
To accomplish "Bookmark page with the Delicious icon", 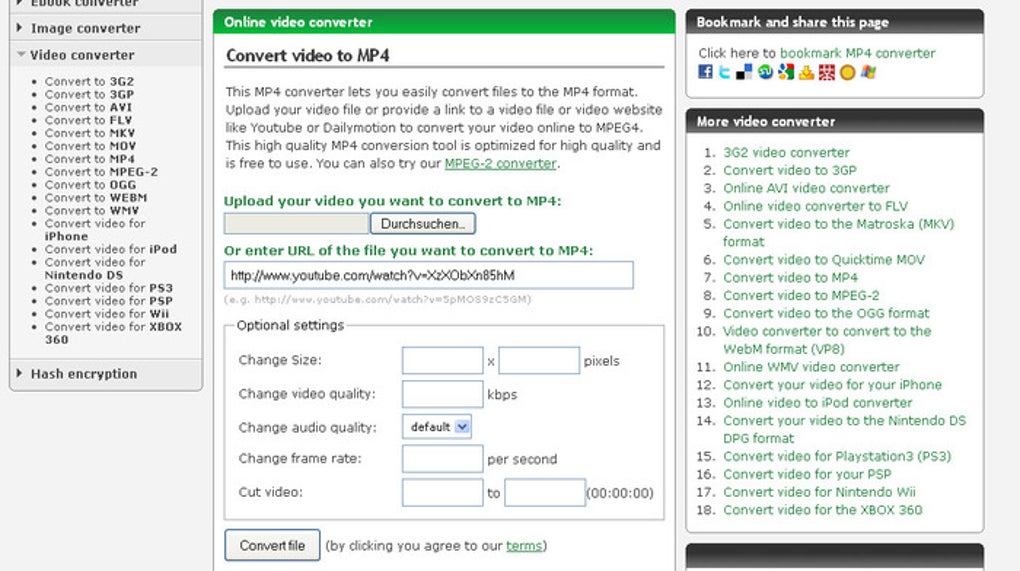I will click(744, 72).
